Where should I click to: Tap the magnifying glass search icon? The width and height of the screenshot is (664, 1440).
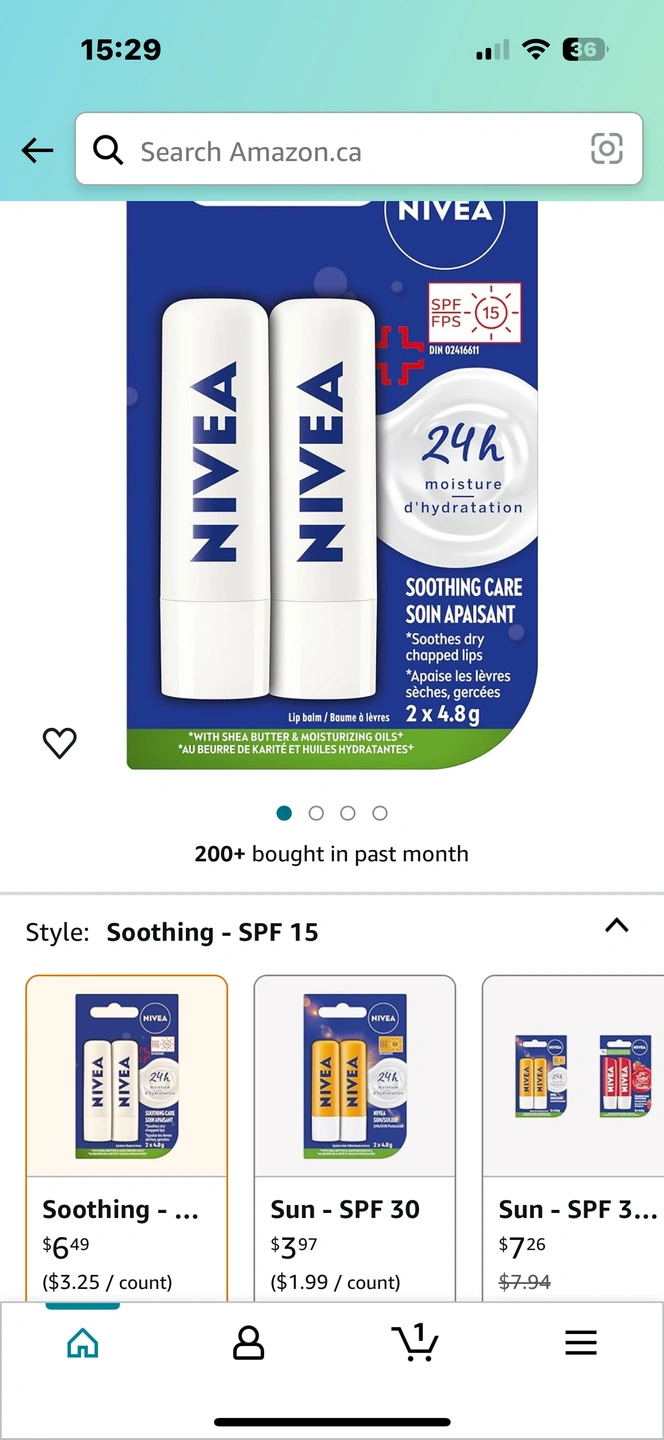tap(108, 150)
